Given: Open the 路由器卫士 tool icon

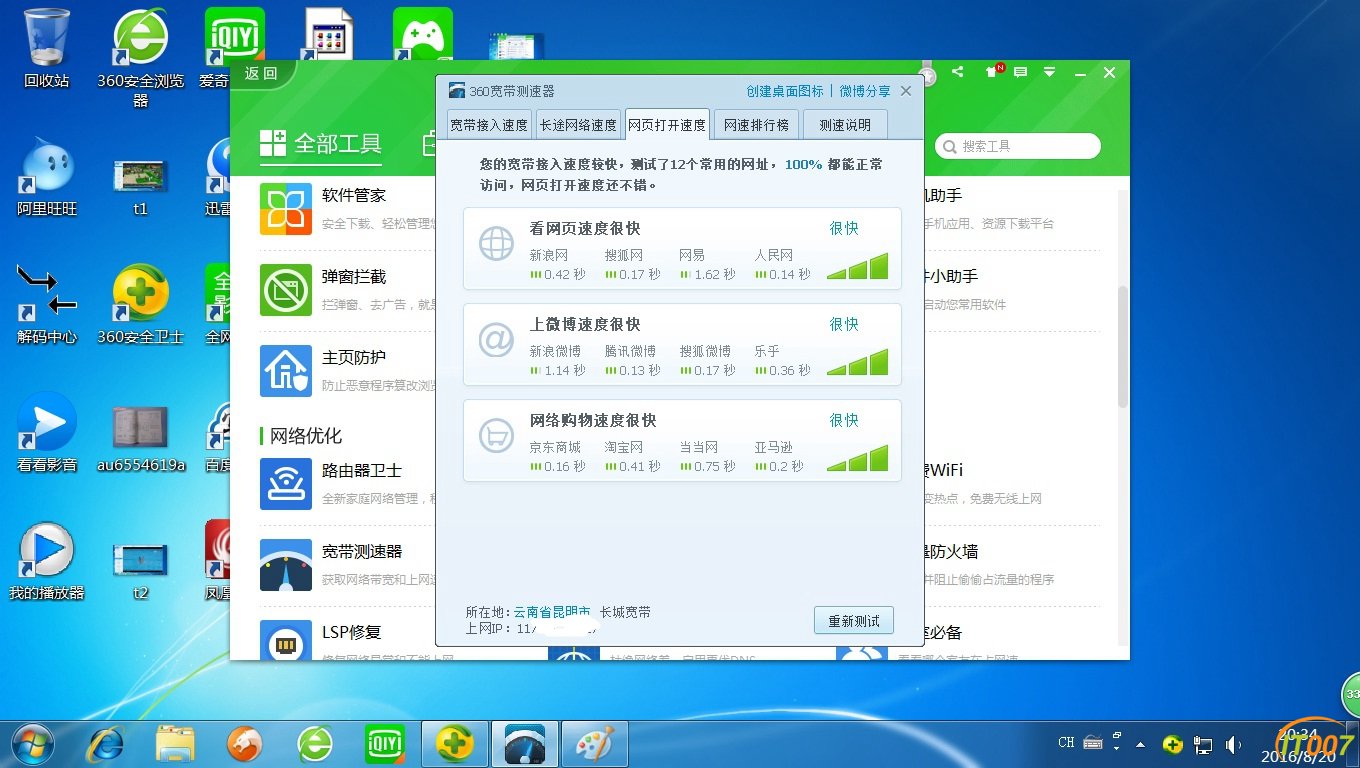Looking at the screenshot, I should 286,484.
